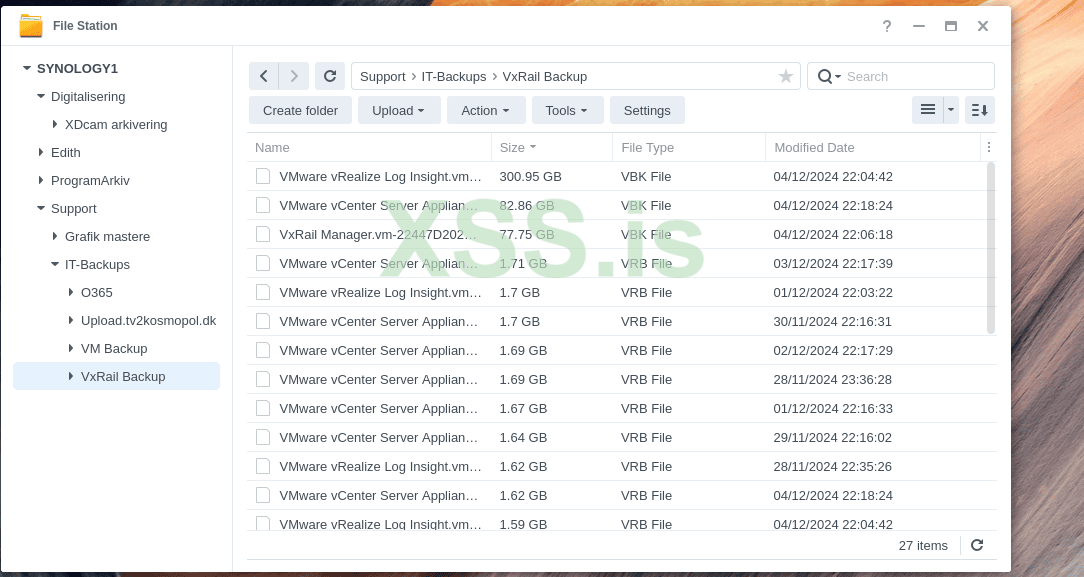Expand the Edith folder arrow
The image size is (1084, 577).
click(x=41, y=152)
